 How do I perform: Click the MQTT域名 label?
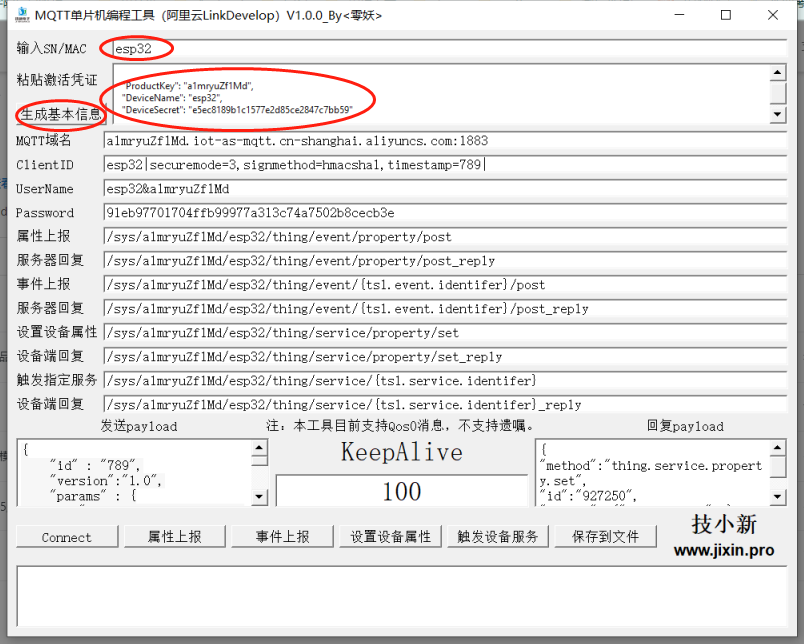tap(44, 140)
